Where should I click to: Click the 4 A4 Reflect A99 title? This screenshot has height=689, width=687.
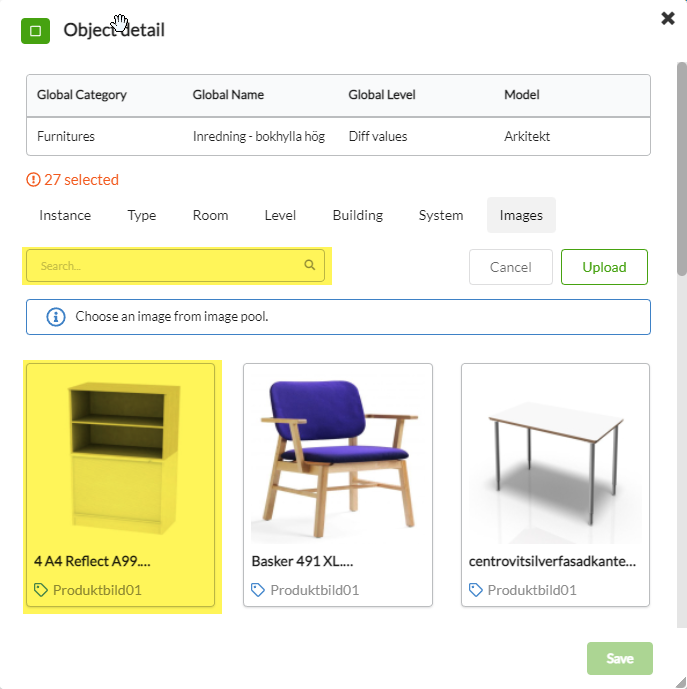(92, 561)
